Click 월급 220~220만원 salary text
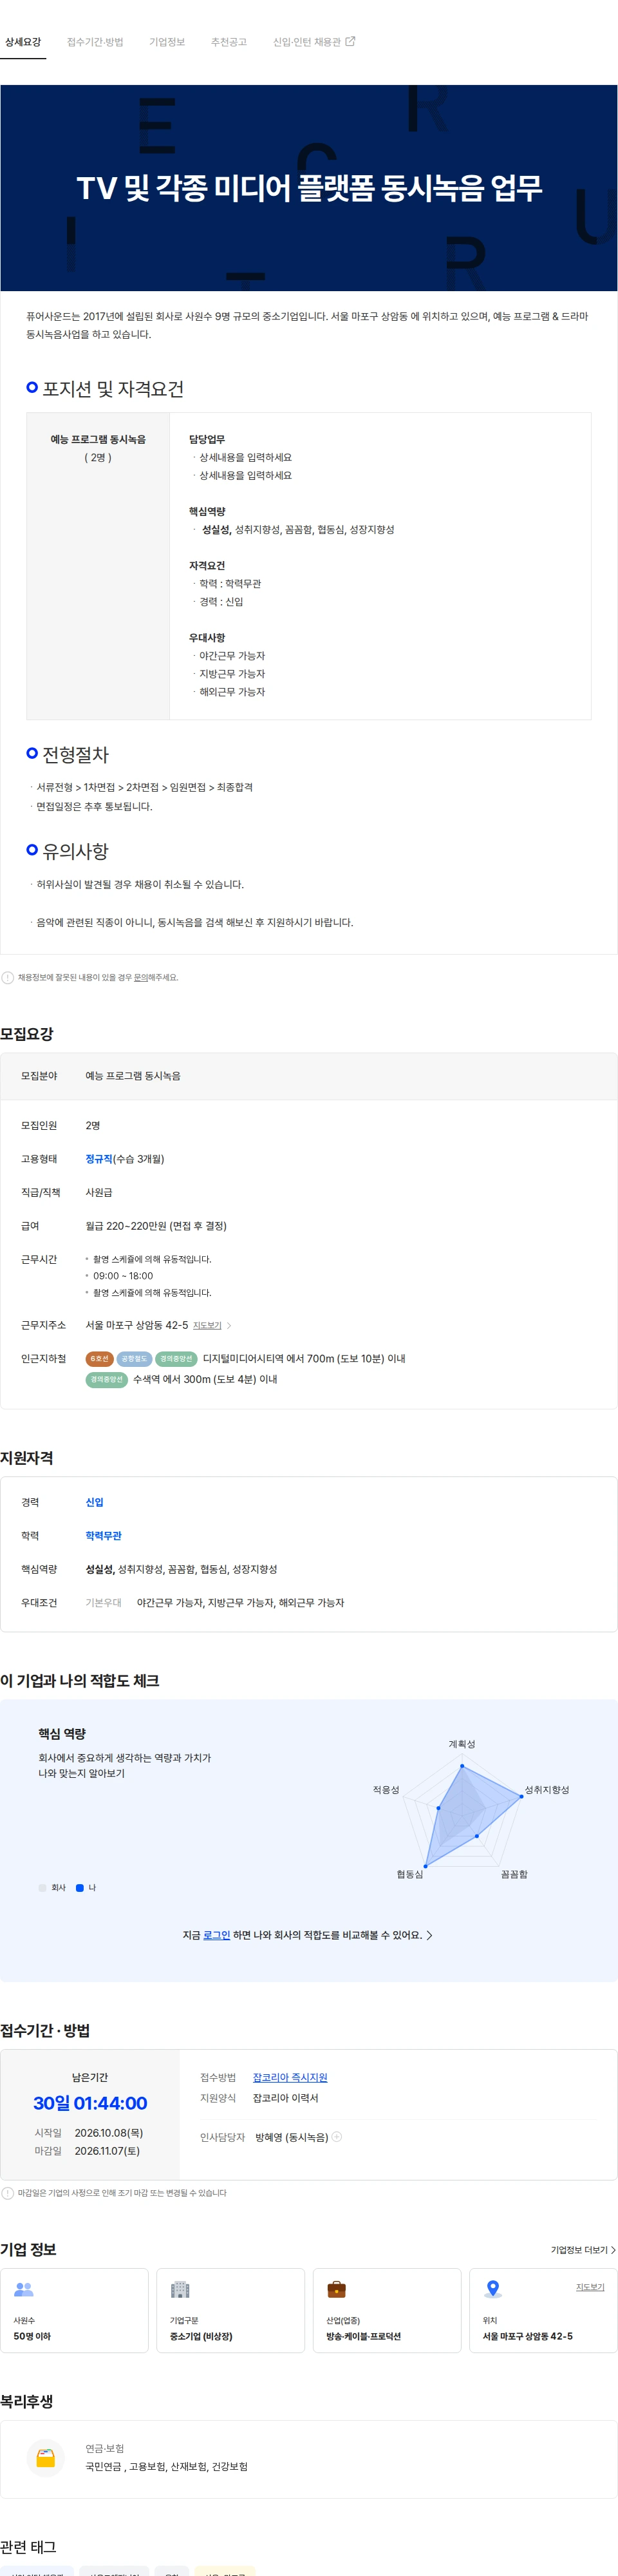The image size is (618, 2576). pyautogui.click(x=156, y=1226)
